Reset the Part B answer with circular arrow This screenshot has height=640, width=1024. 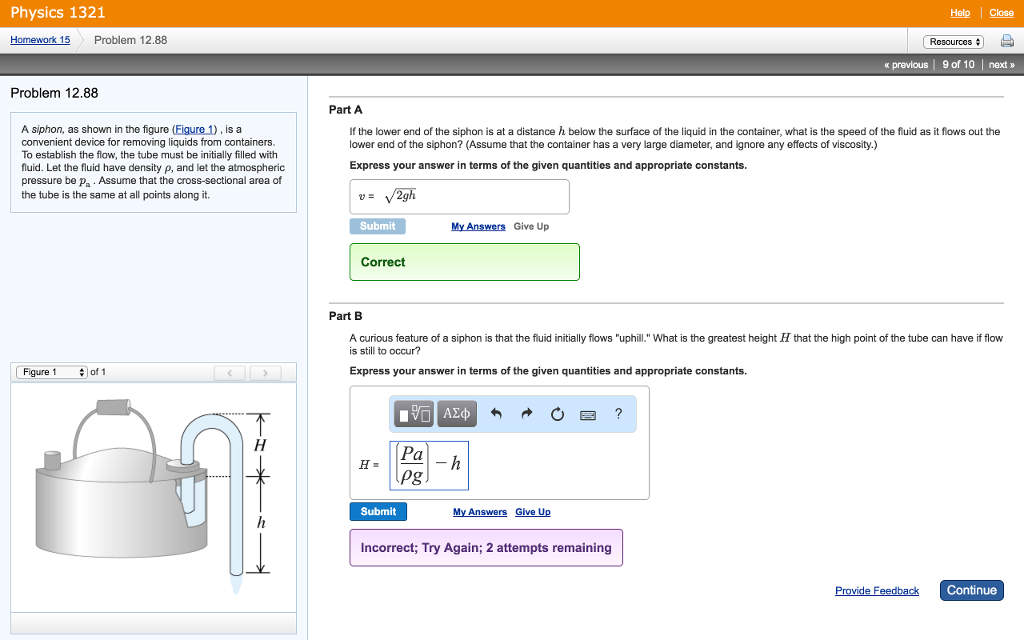coord(557,413)
